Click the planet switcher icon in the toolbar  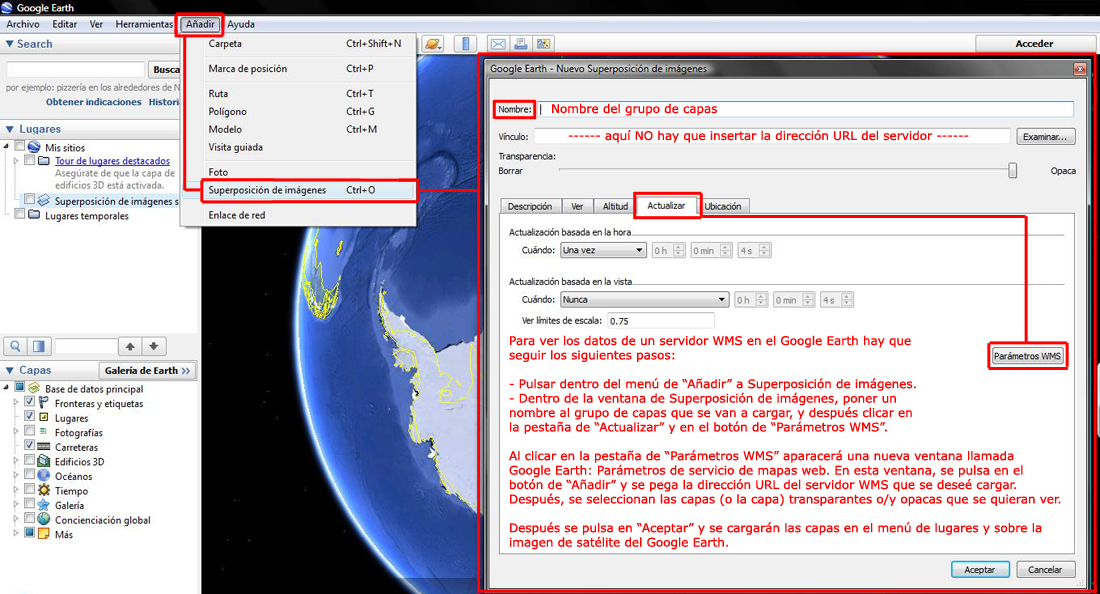point(433,43)
